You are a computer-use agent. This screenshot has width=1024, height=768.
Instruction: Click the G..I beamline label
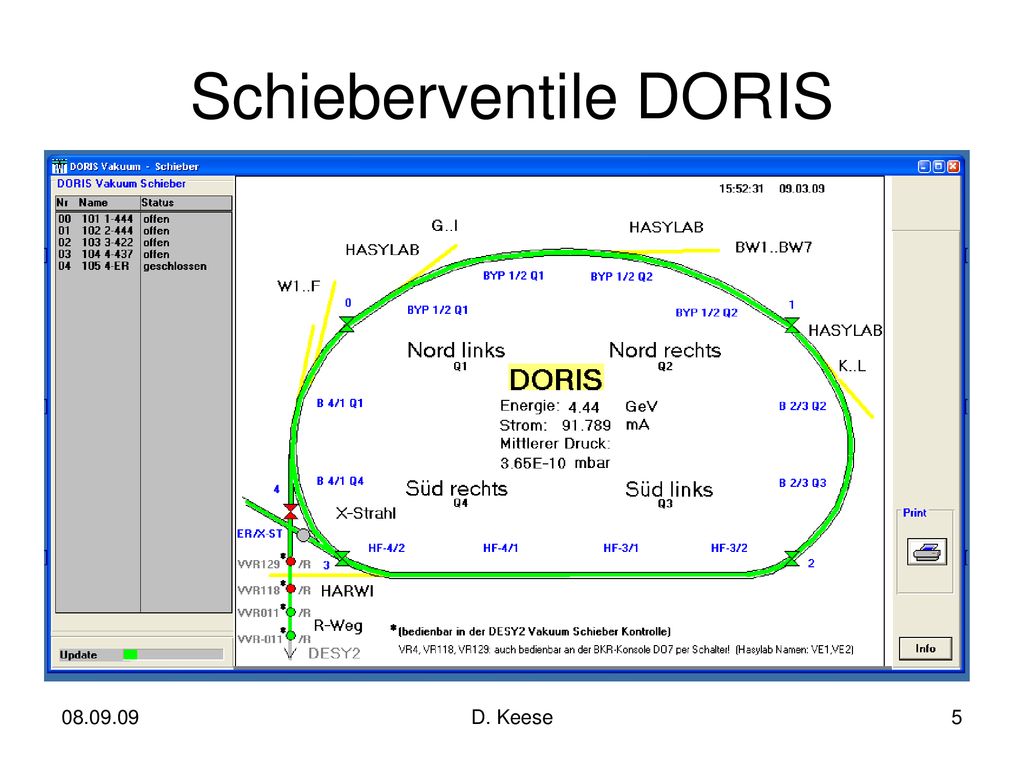click(x=445, y=226)
